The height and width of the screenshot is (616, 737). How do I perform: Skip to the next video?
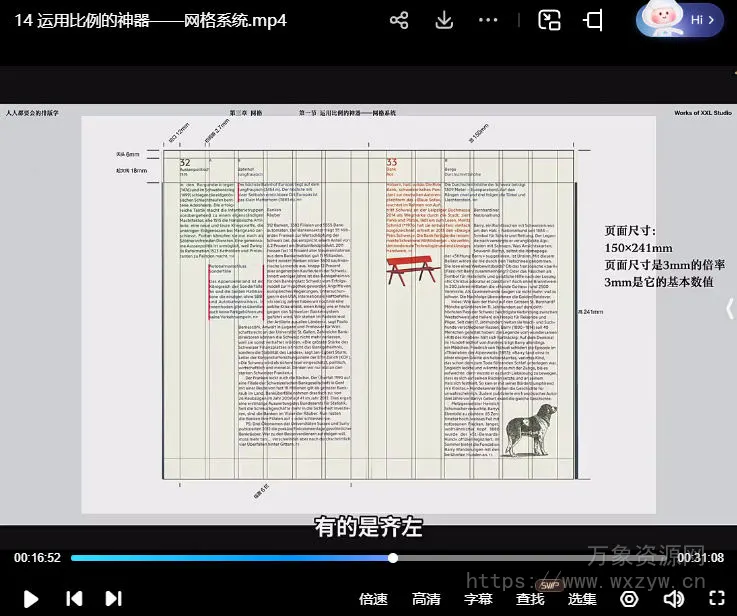point(113,598)
